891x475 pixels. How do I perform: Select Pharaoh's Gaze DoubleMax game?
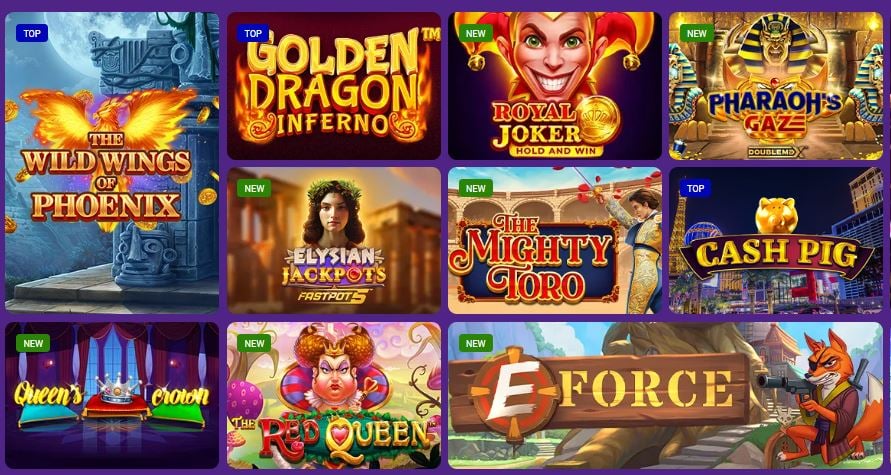[x=776, y=86]
